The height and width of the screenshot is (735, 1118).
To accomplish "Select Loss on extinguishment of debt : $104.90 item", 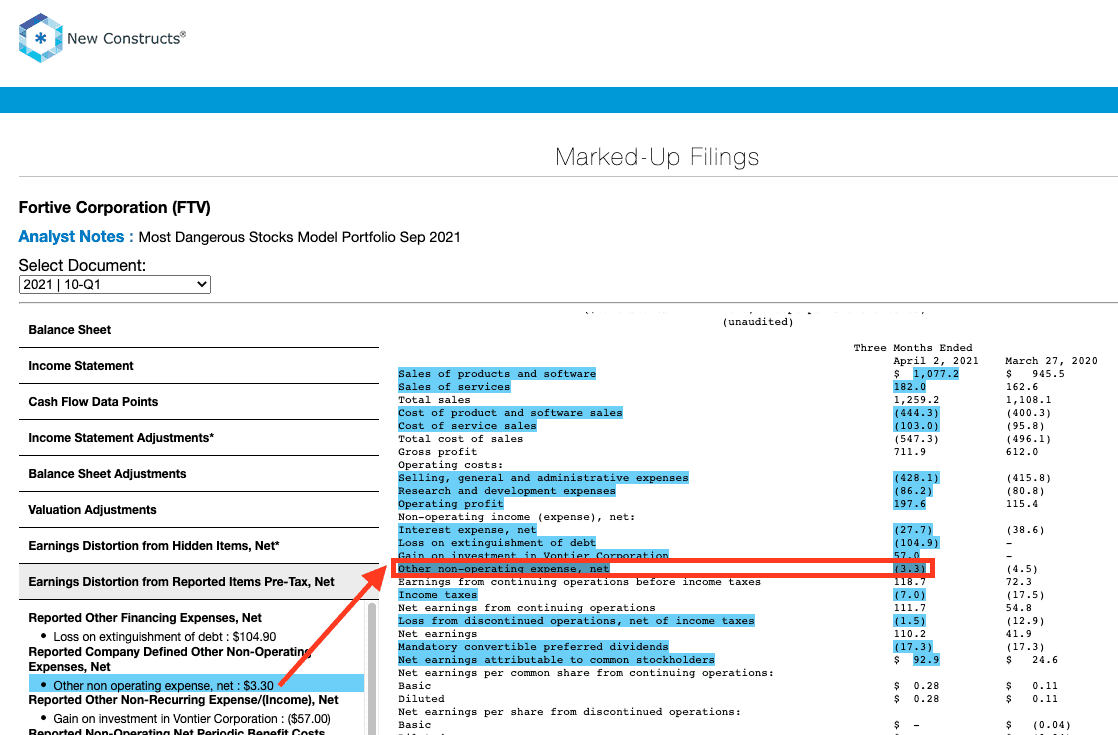I will (x=165, y=637).
